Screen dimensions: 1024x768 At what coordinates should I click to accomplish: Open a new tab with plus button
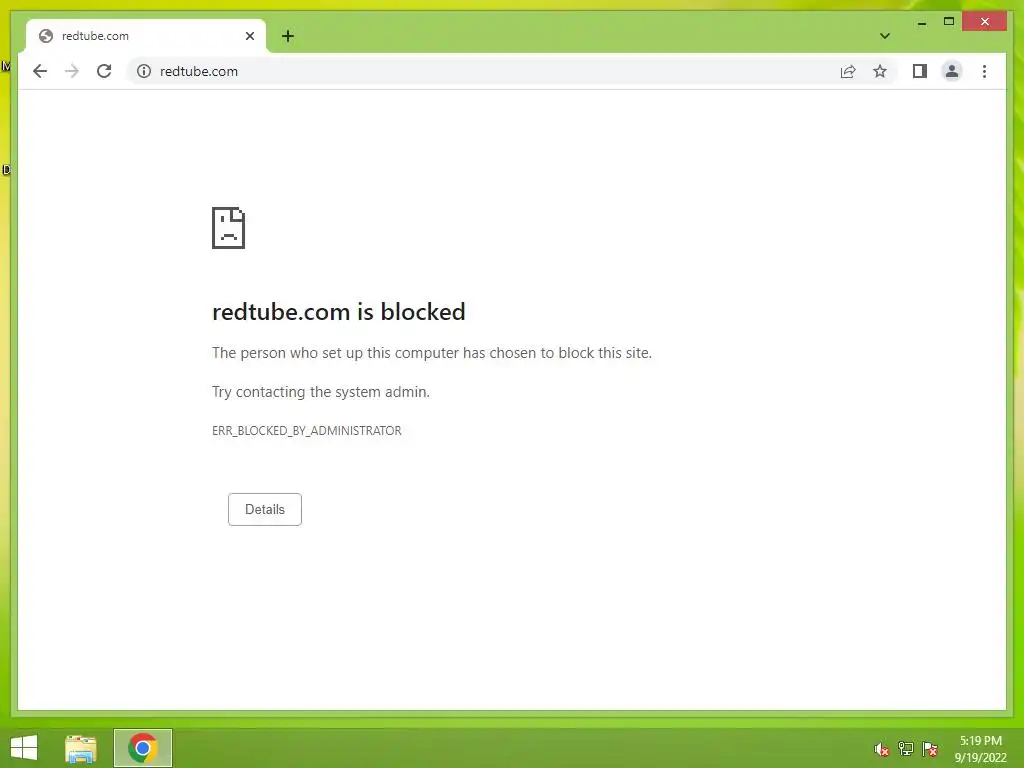pos(288,36)
